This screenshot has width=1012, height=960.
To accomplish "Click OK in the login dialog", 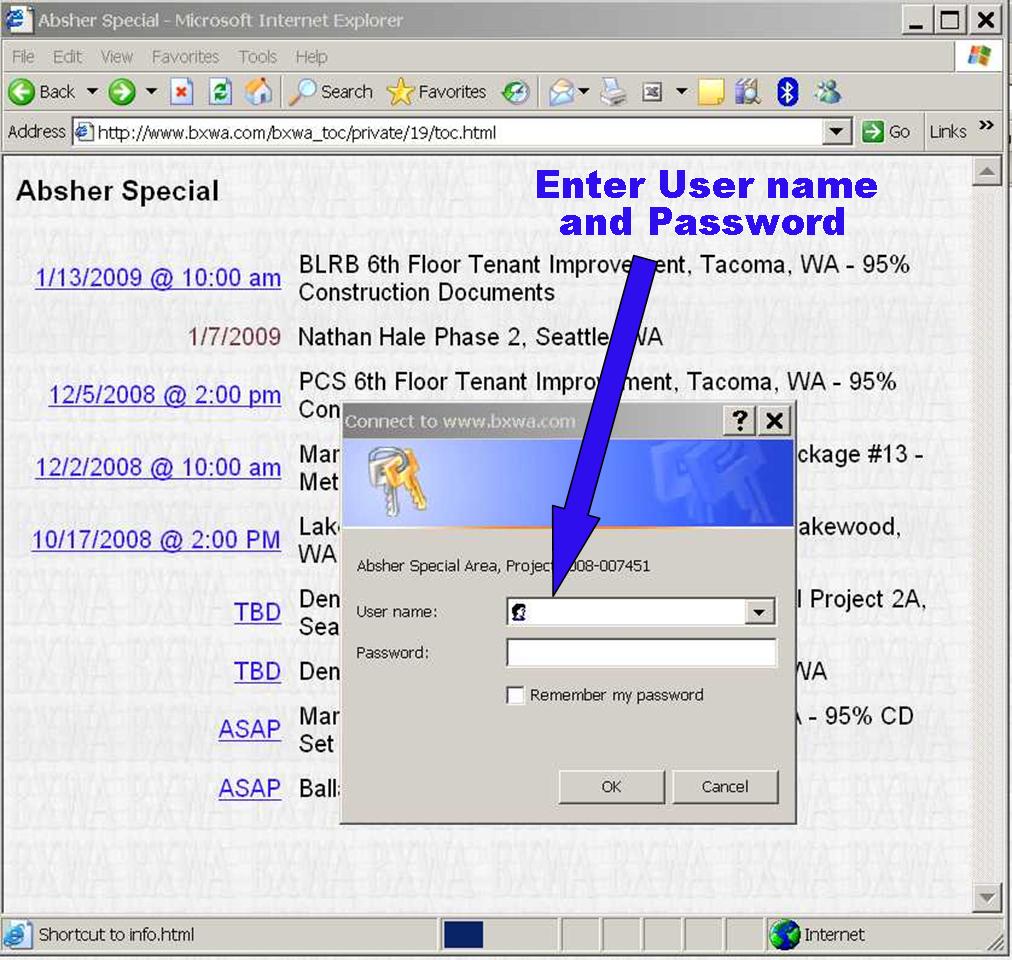I will pyautogui.click(x=611, y=787).
